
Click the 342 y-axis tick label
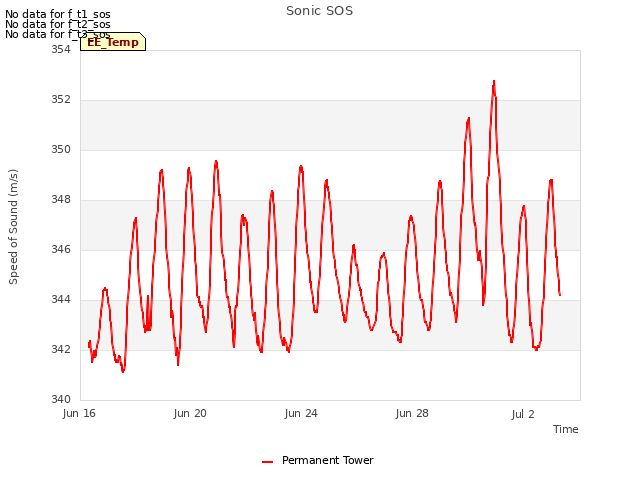[x=61, y=349]
